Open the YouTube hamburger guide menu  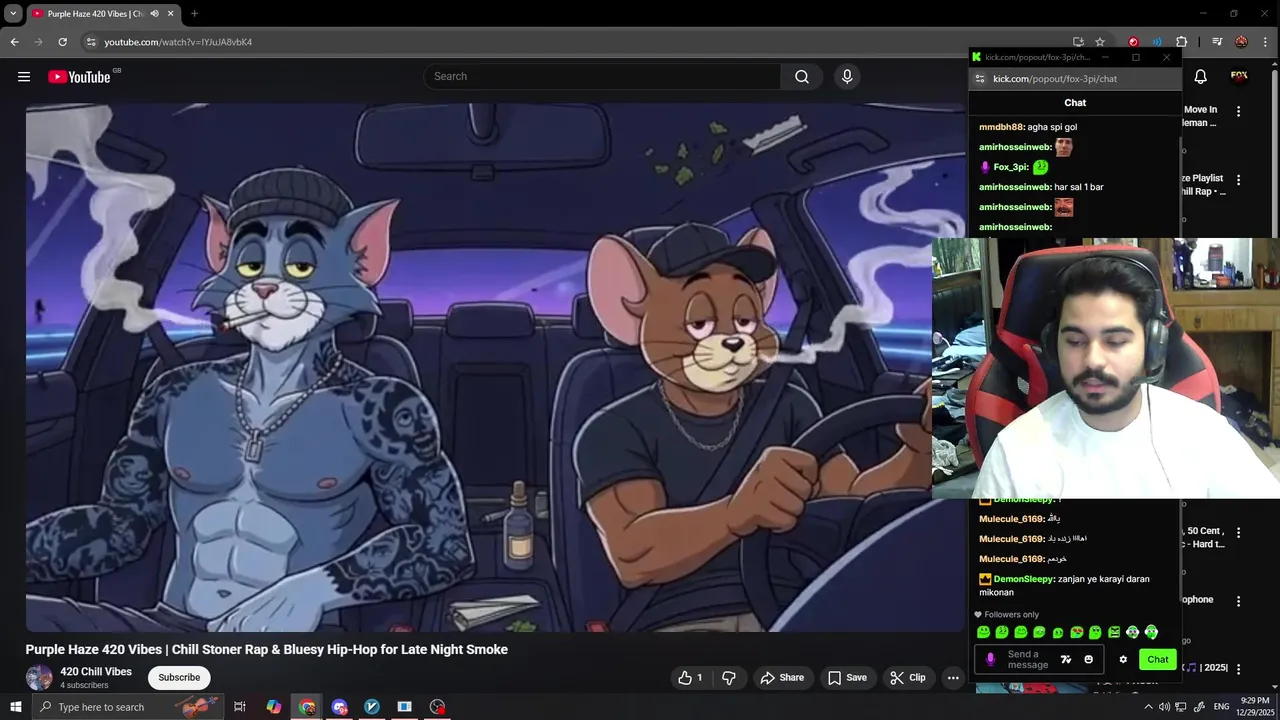(x=24, y=77)
